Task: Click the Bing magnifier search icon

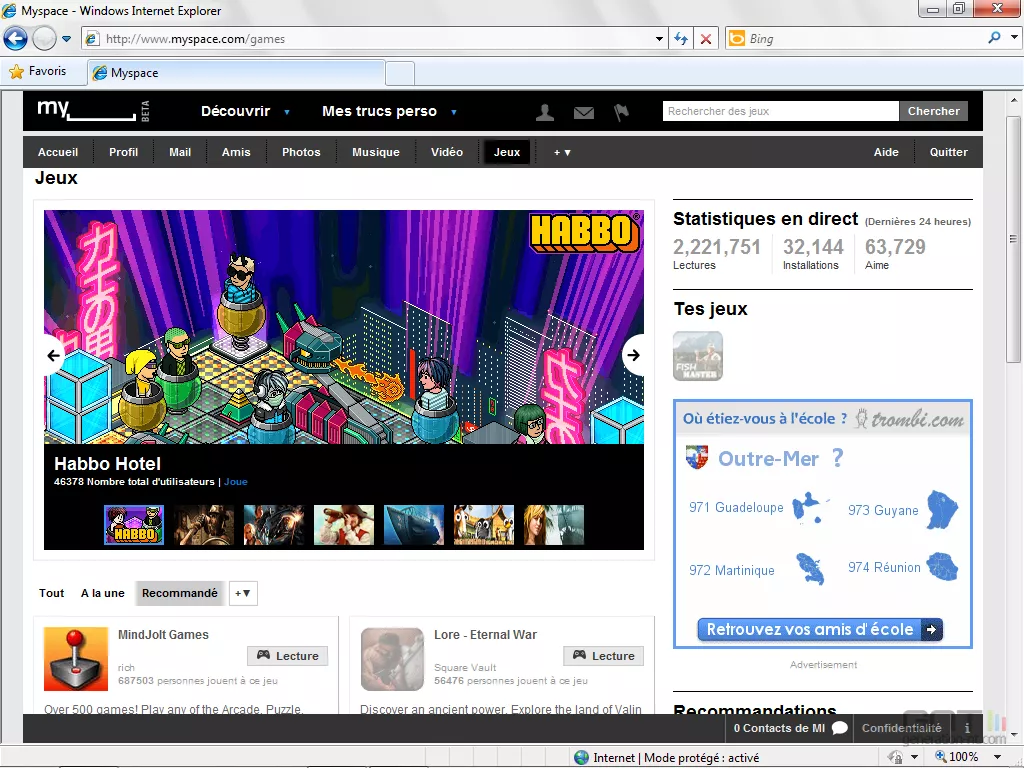Action: tap(995, 38)
